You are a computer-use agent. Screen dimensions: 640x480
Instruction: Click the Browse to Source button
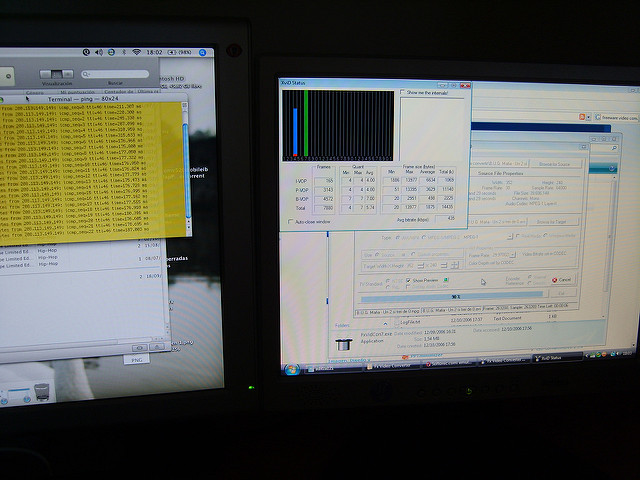553,161
